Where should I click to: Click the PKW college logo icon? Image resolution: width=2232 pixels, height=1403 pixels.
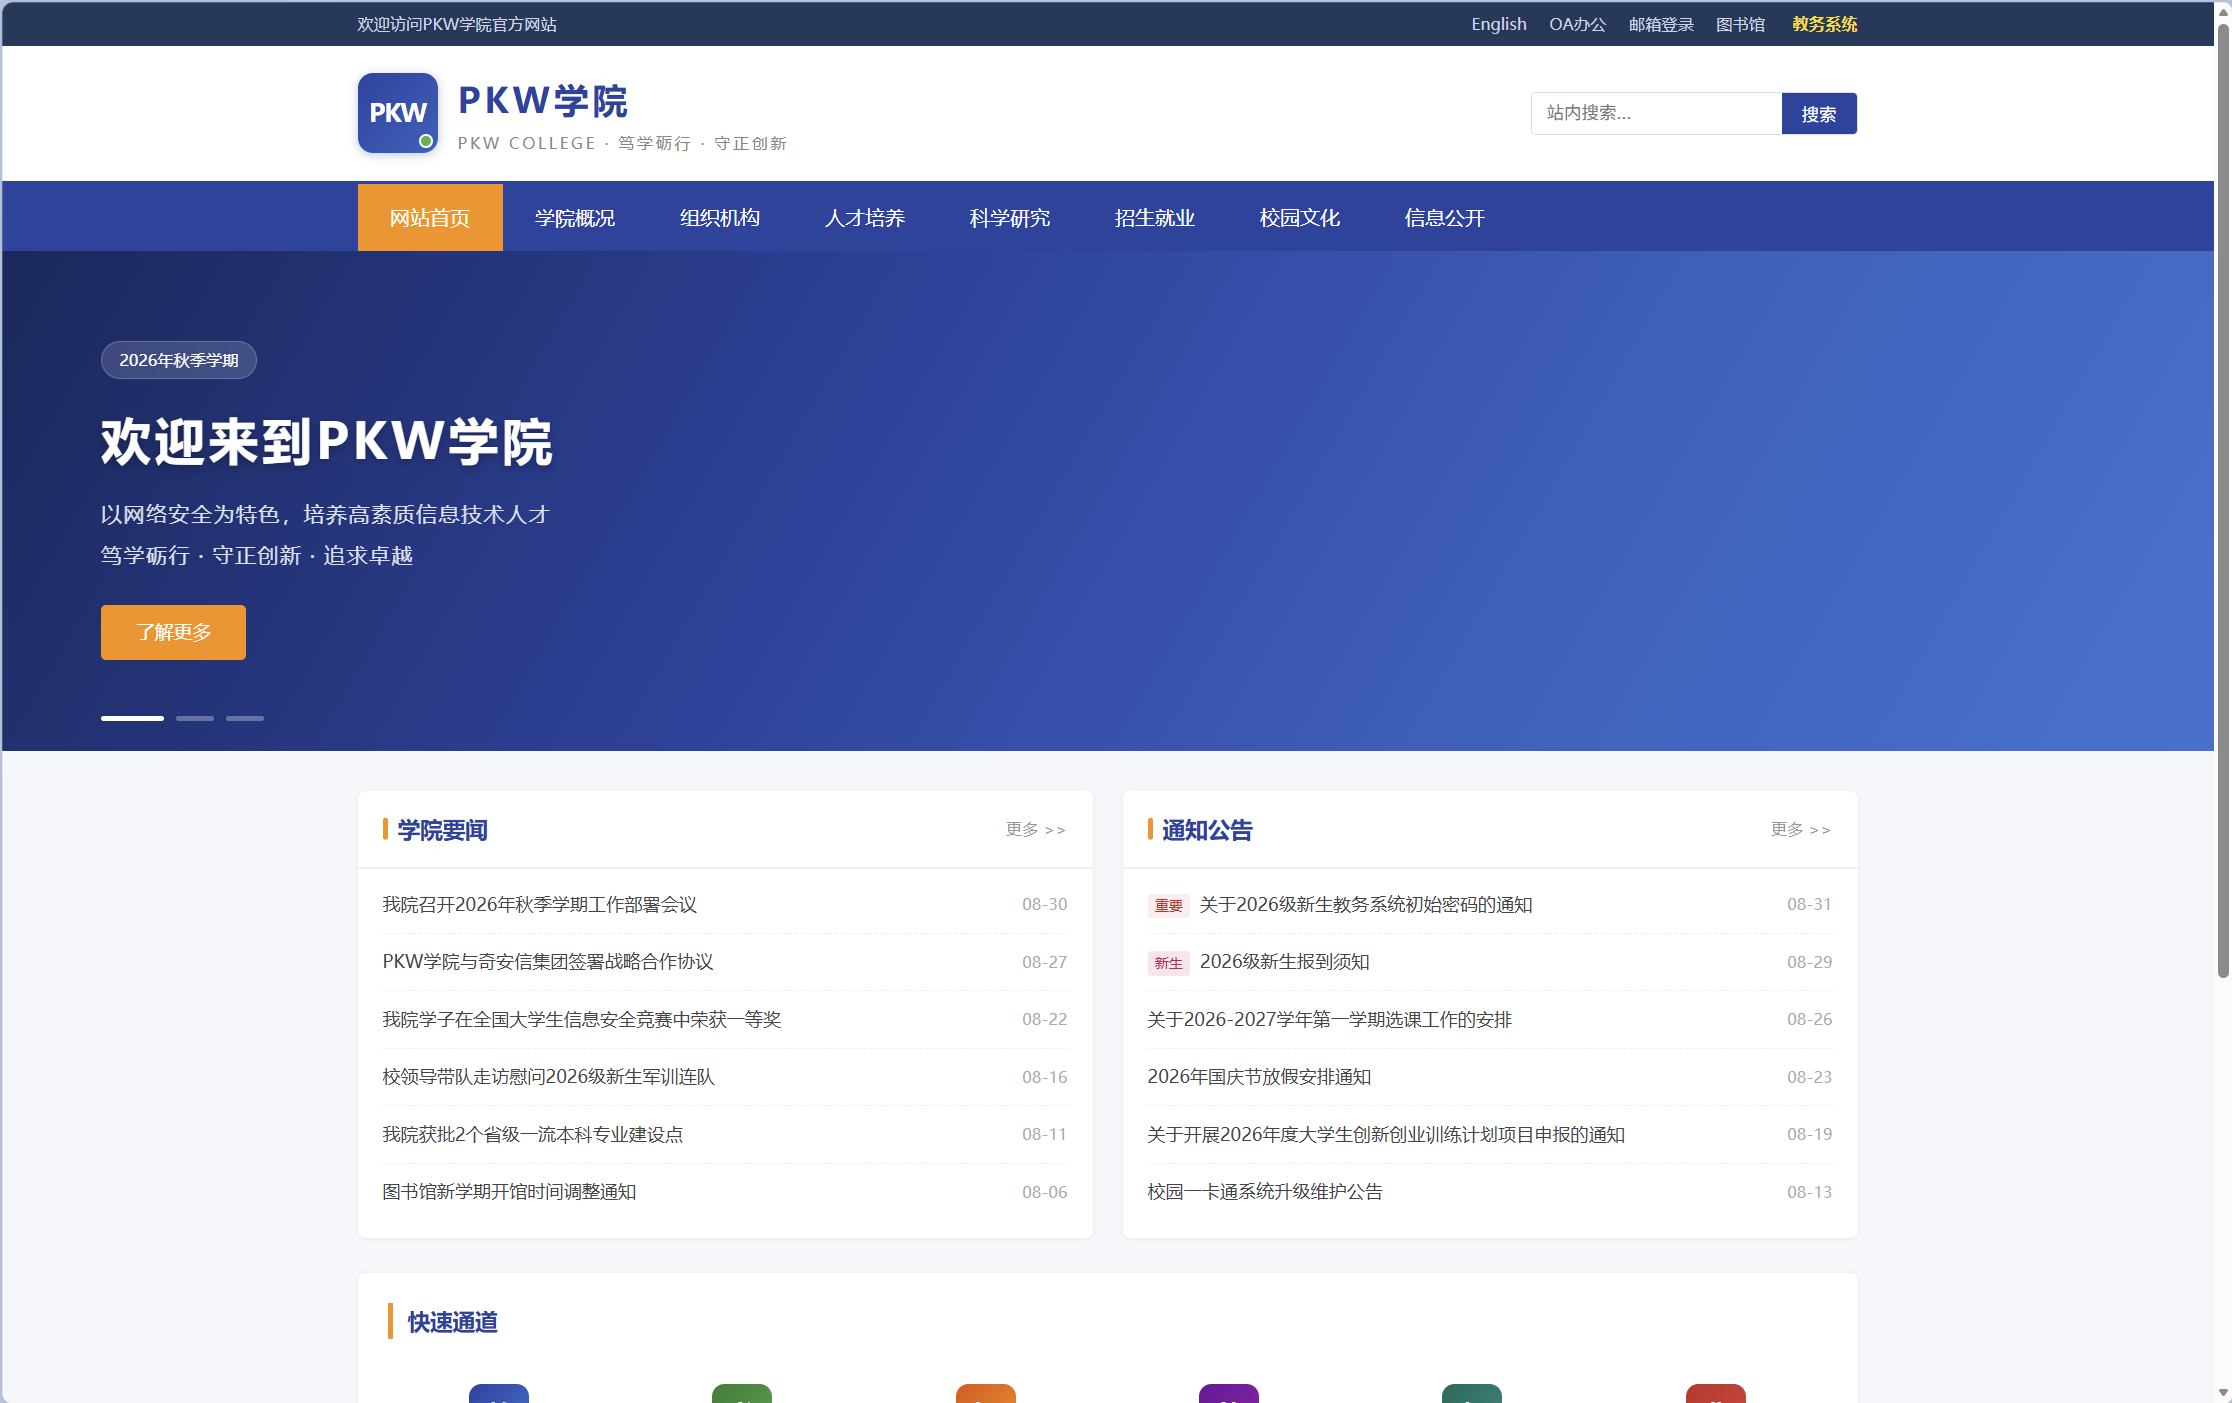click(398, 113)
